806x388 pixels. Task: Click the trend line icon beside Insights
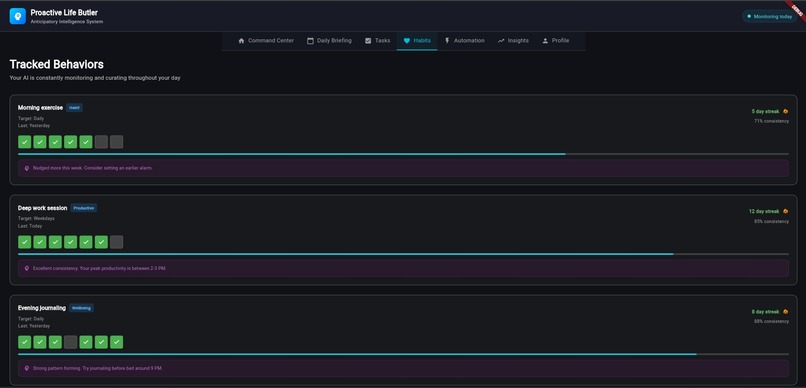pos(501,41)
